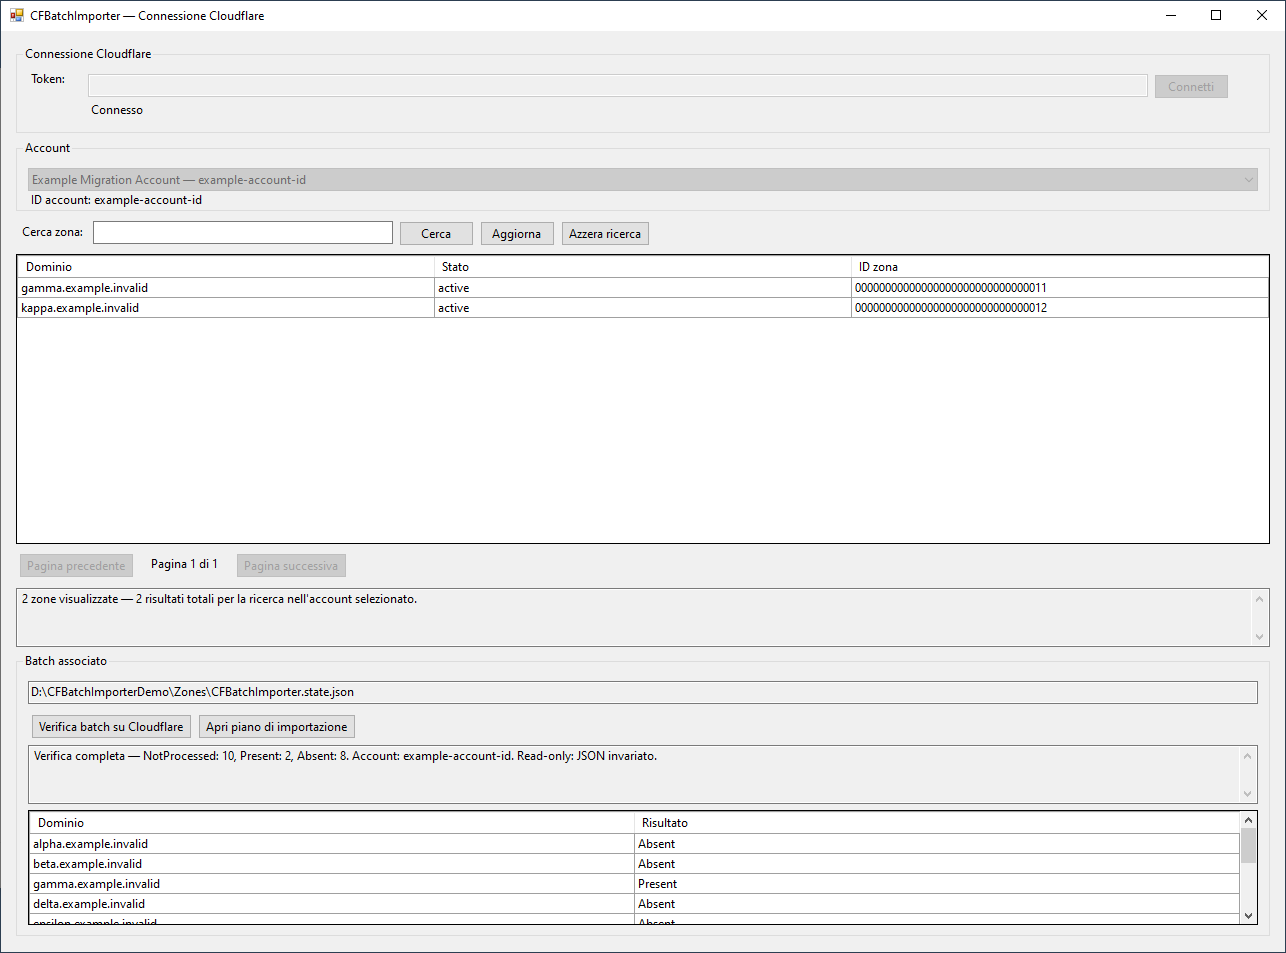Minimize the CFBatchImporter window

pyautogui.click(x=1170, y=15)
